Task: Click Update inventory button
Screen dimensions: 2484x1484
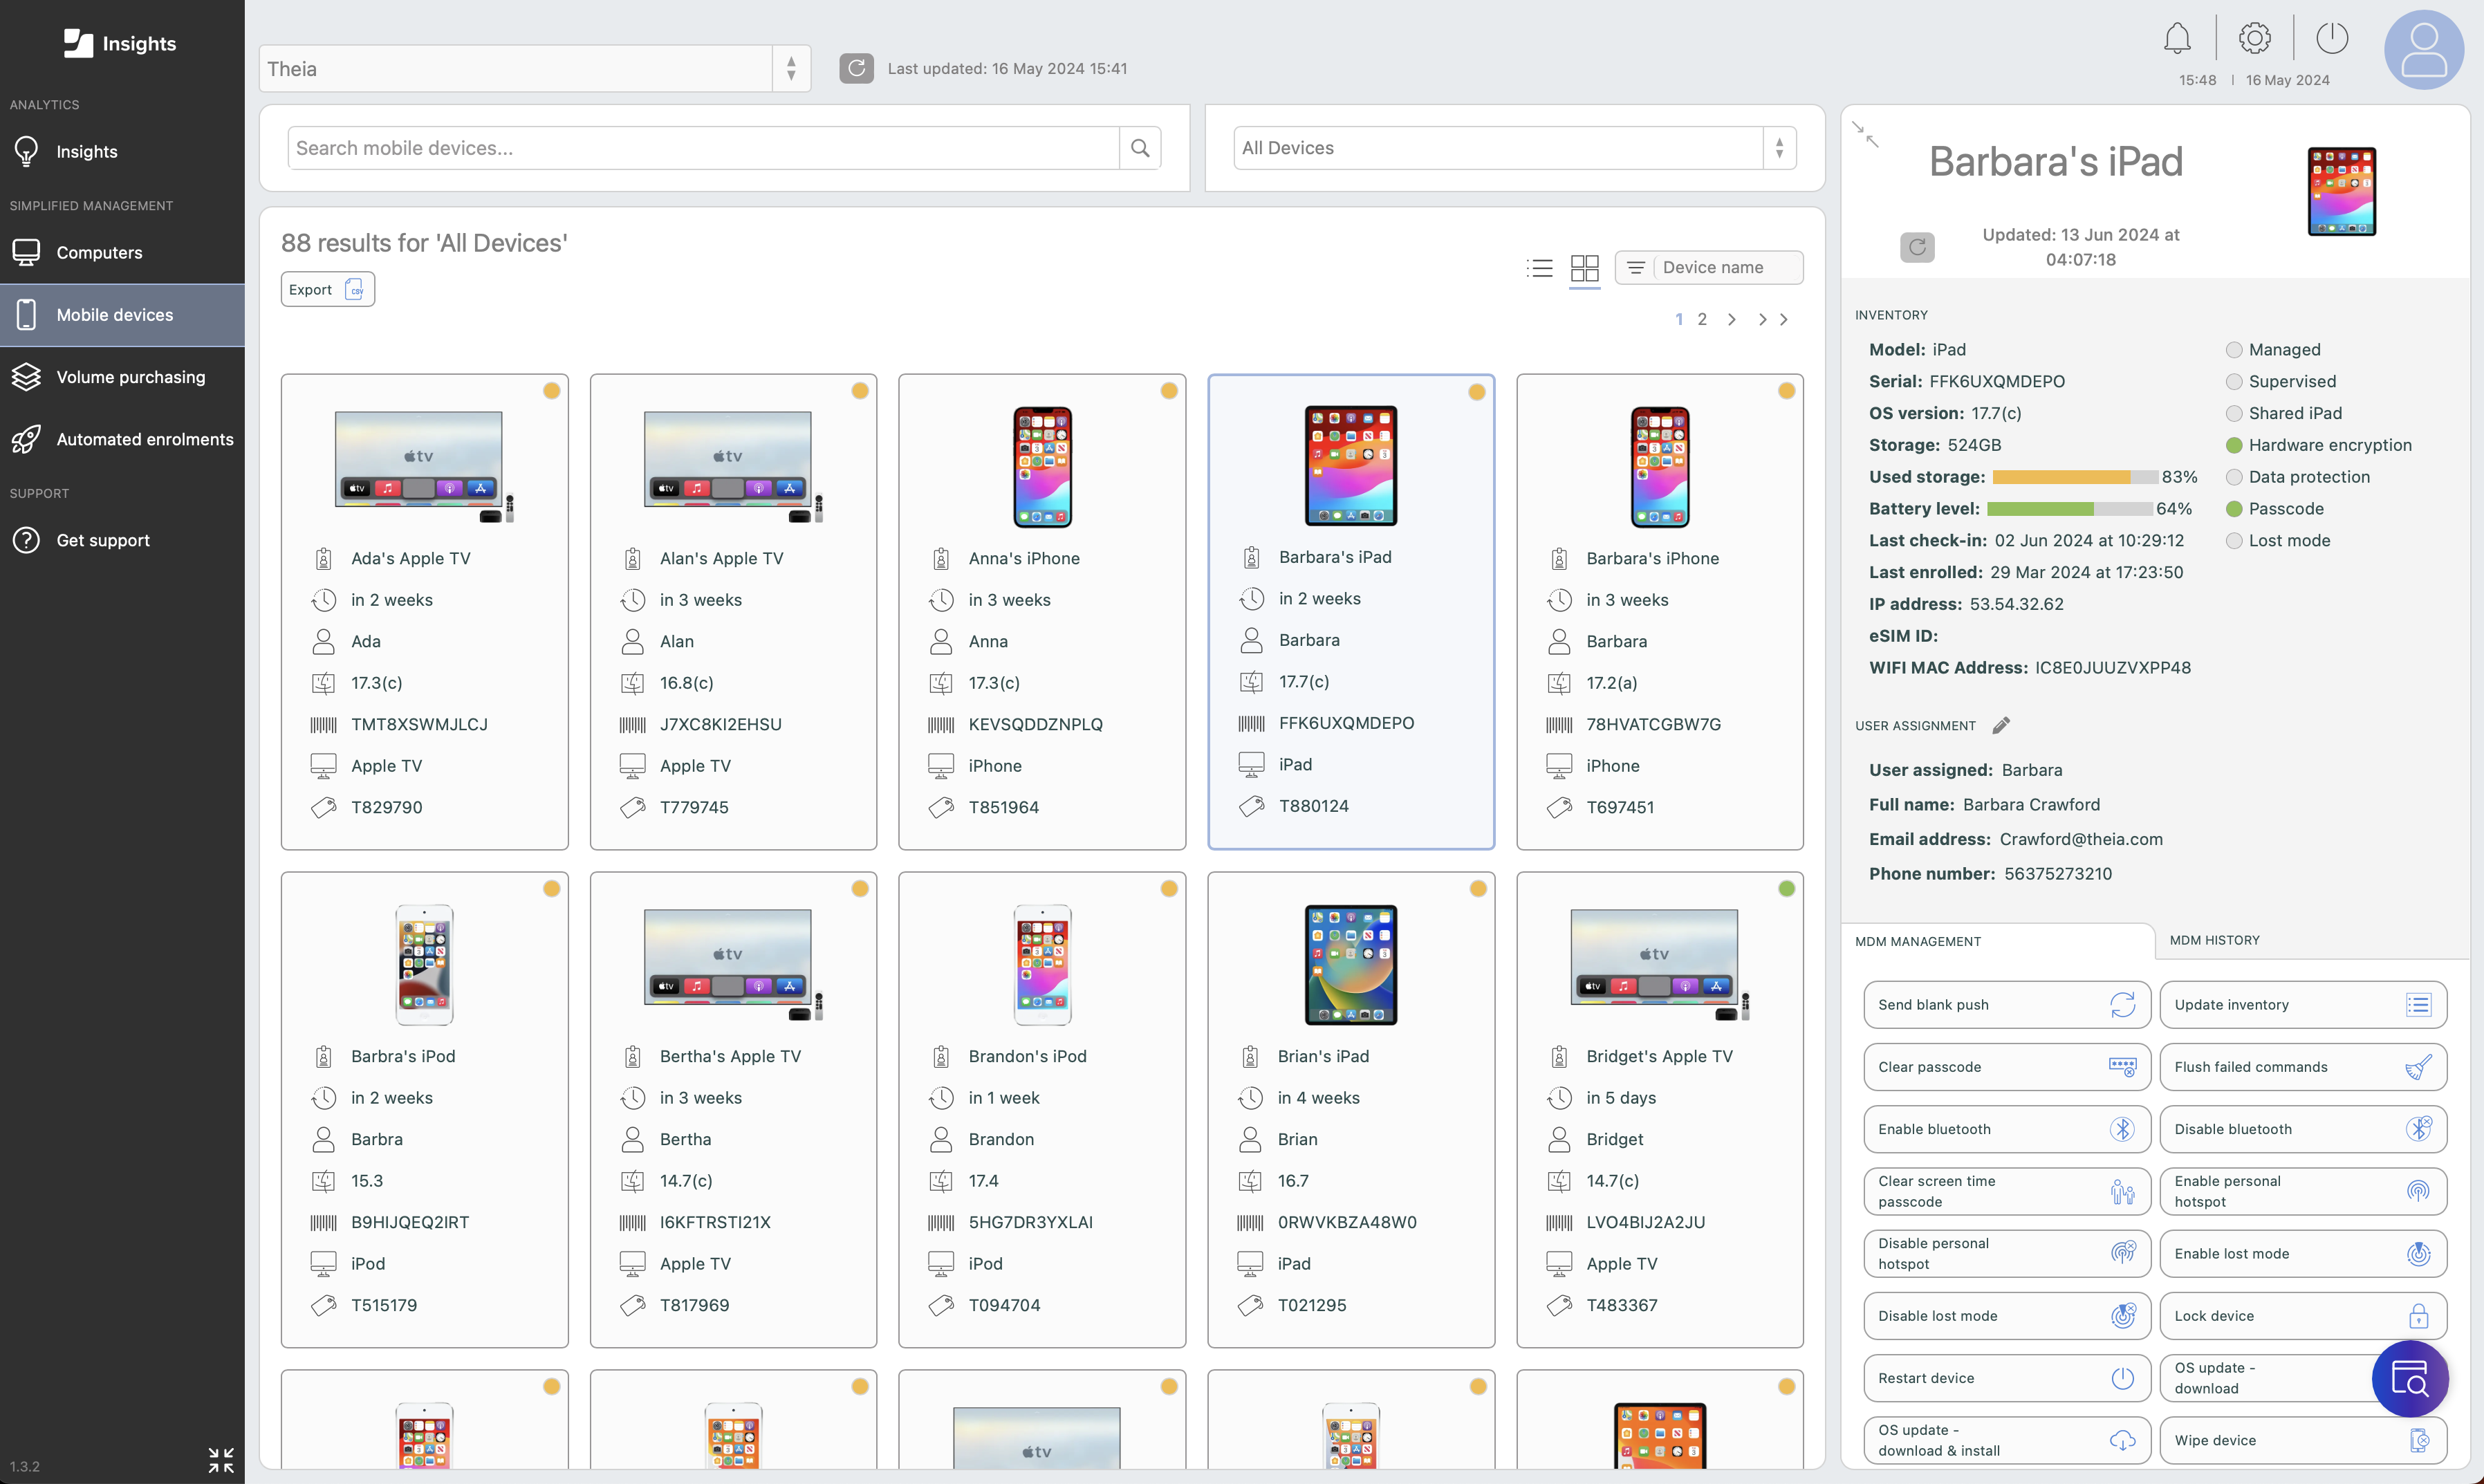Action: pos(2303,1004)
